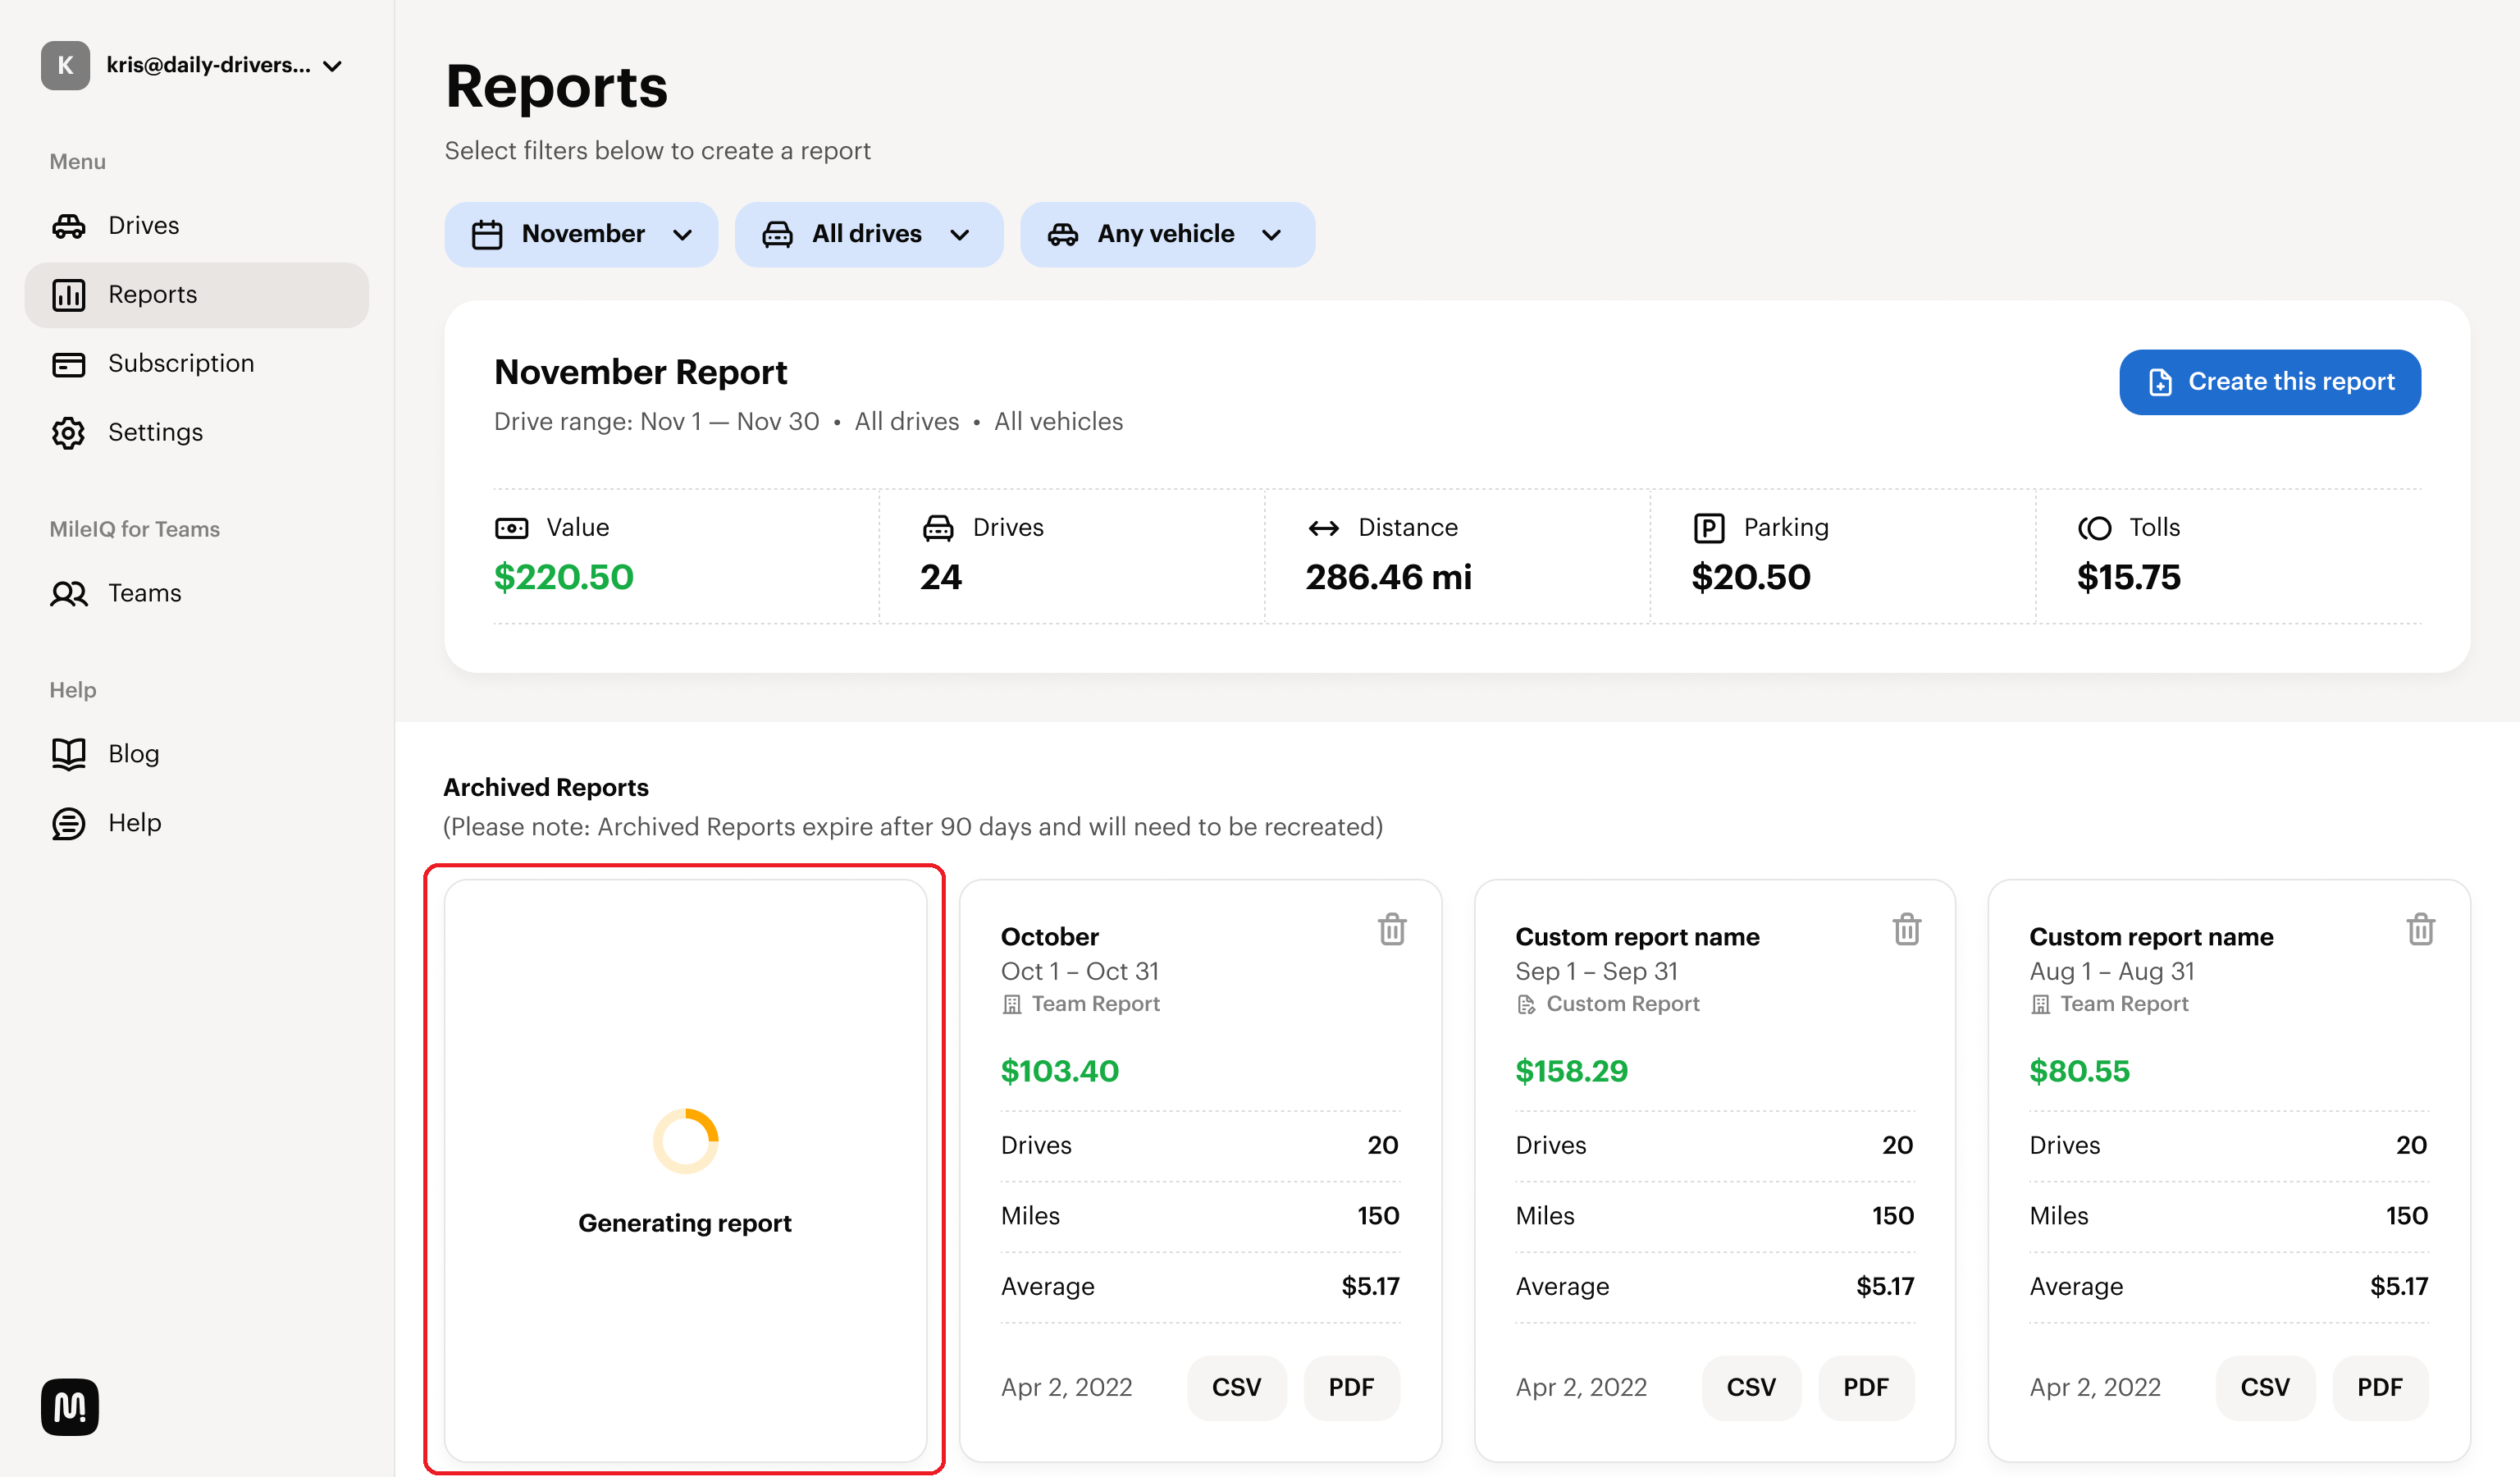Screen dimensions: 2520x1477
Task: Click the document icon on Create this report
Action: (x=2159, y=383)
